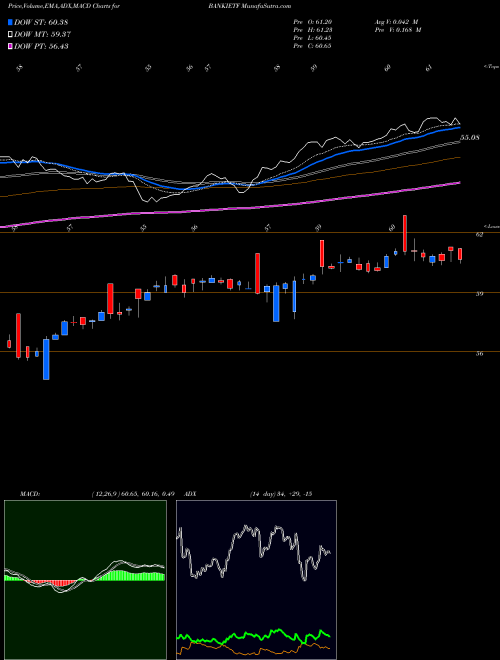Open the MACD histogram panel

85,580
